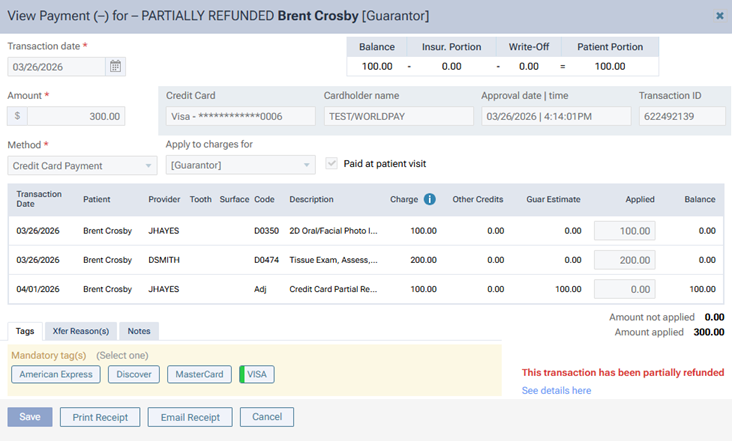732x441 pixels.
Task: Toggle the Paid at patient visit checkbox
Action: 334,165
